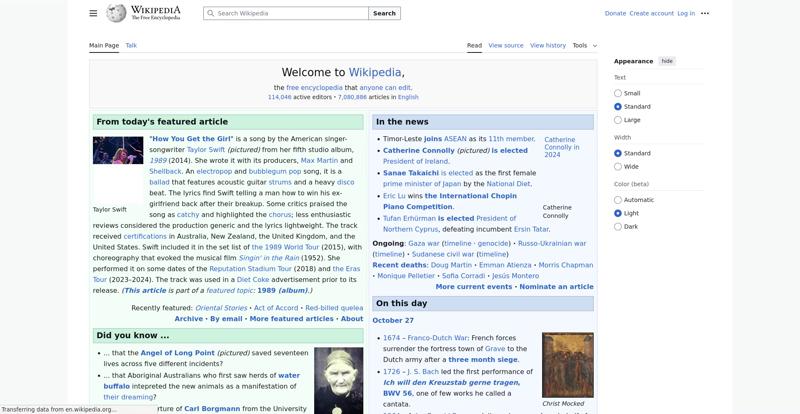
Task: Select Small text size option
Action: tap(618, 93)
